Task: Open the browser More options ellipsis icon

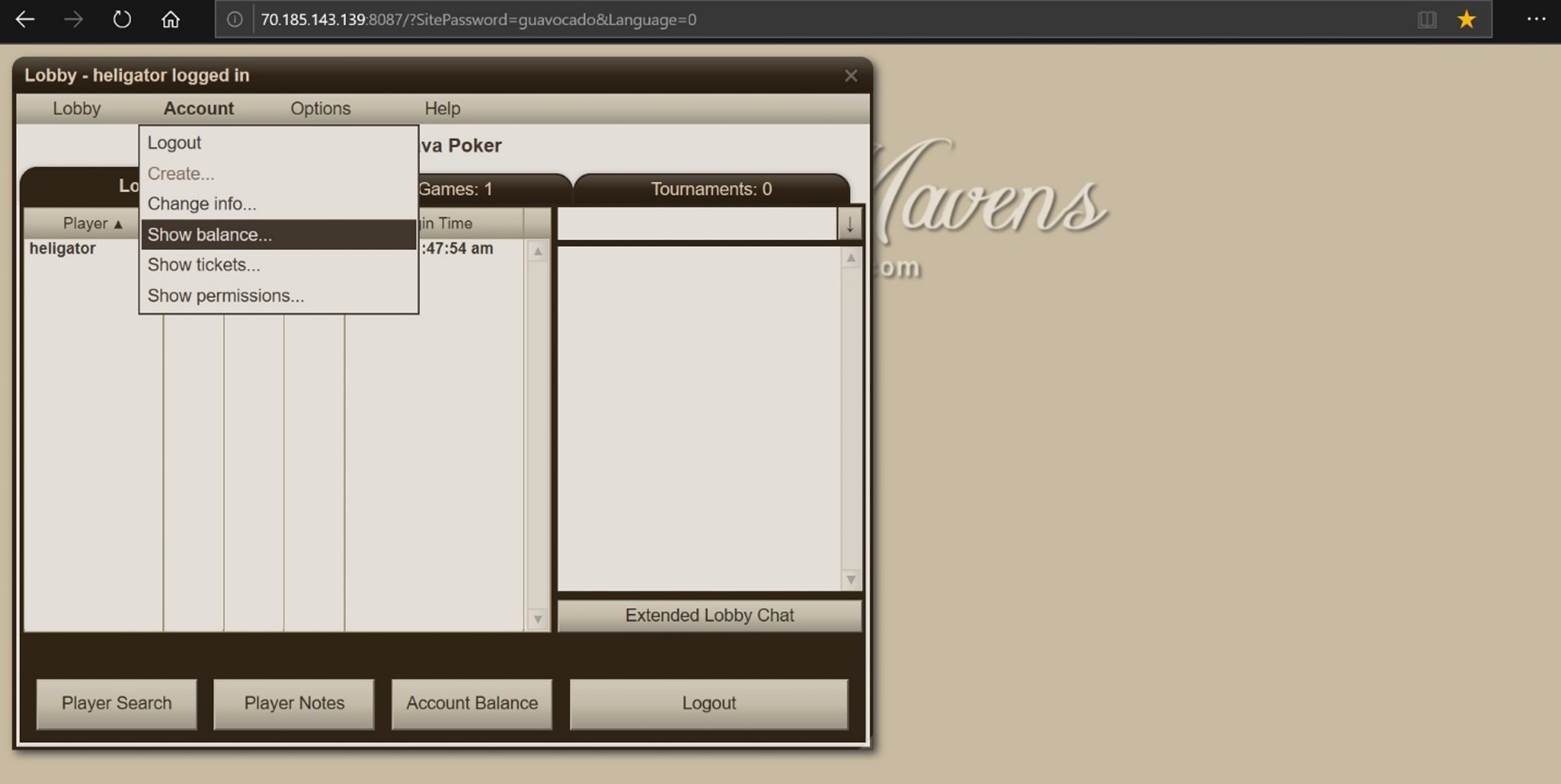Action: click(x=1537, y=19)
